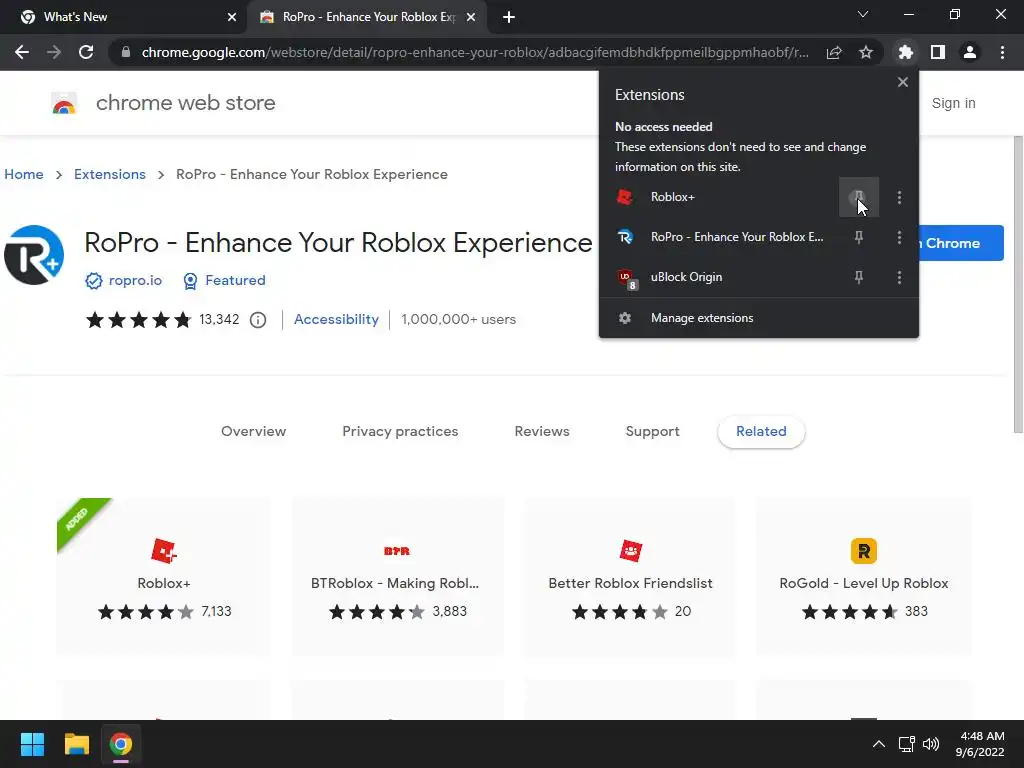This screenshot has width=1024, height=768.
Task: Click the Featured badge
Action: tap(224, 280)
